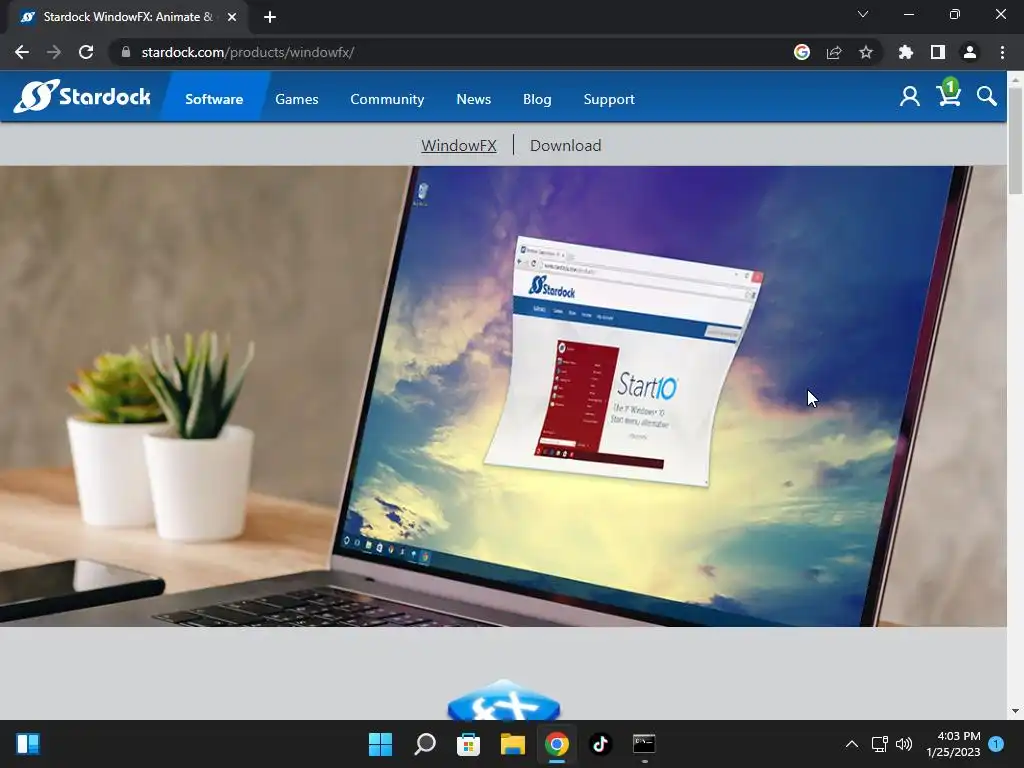Screen dimensions: 1024x768
Task: Open the Games menu
Action: click(296, 99)
